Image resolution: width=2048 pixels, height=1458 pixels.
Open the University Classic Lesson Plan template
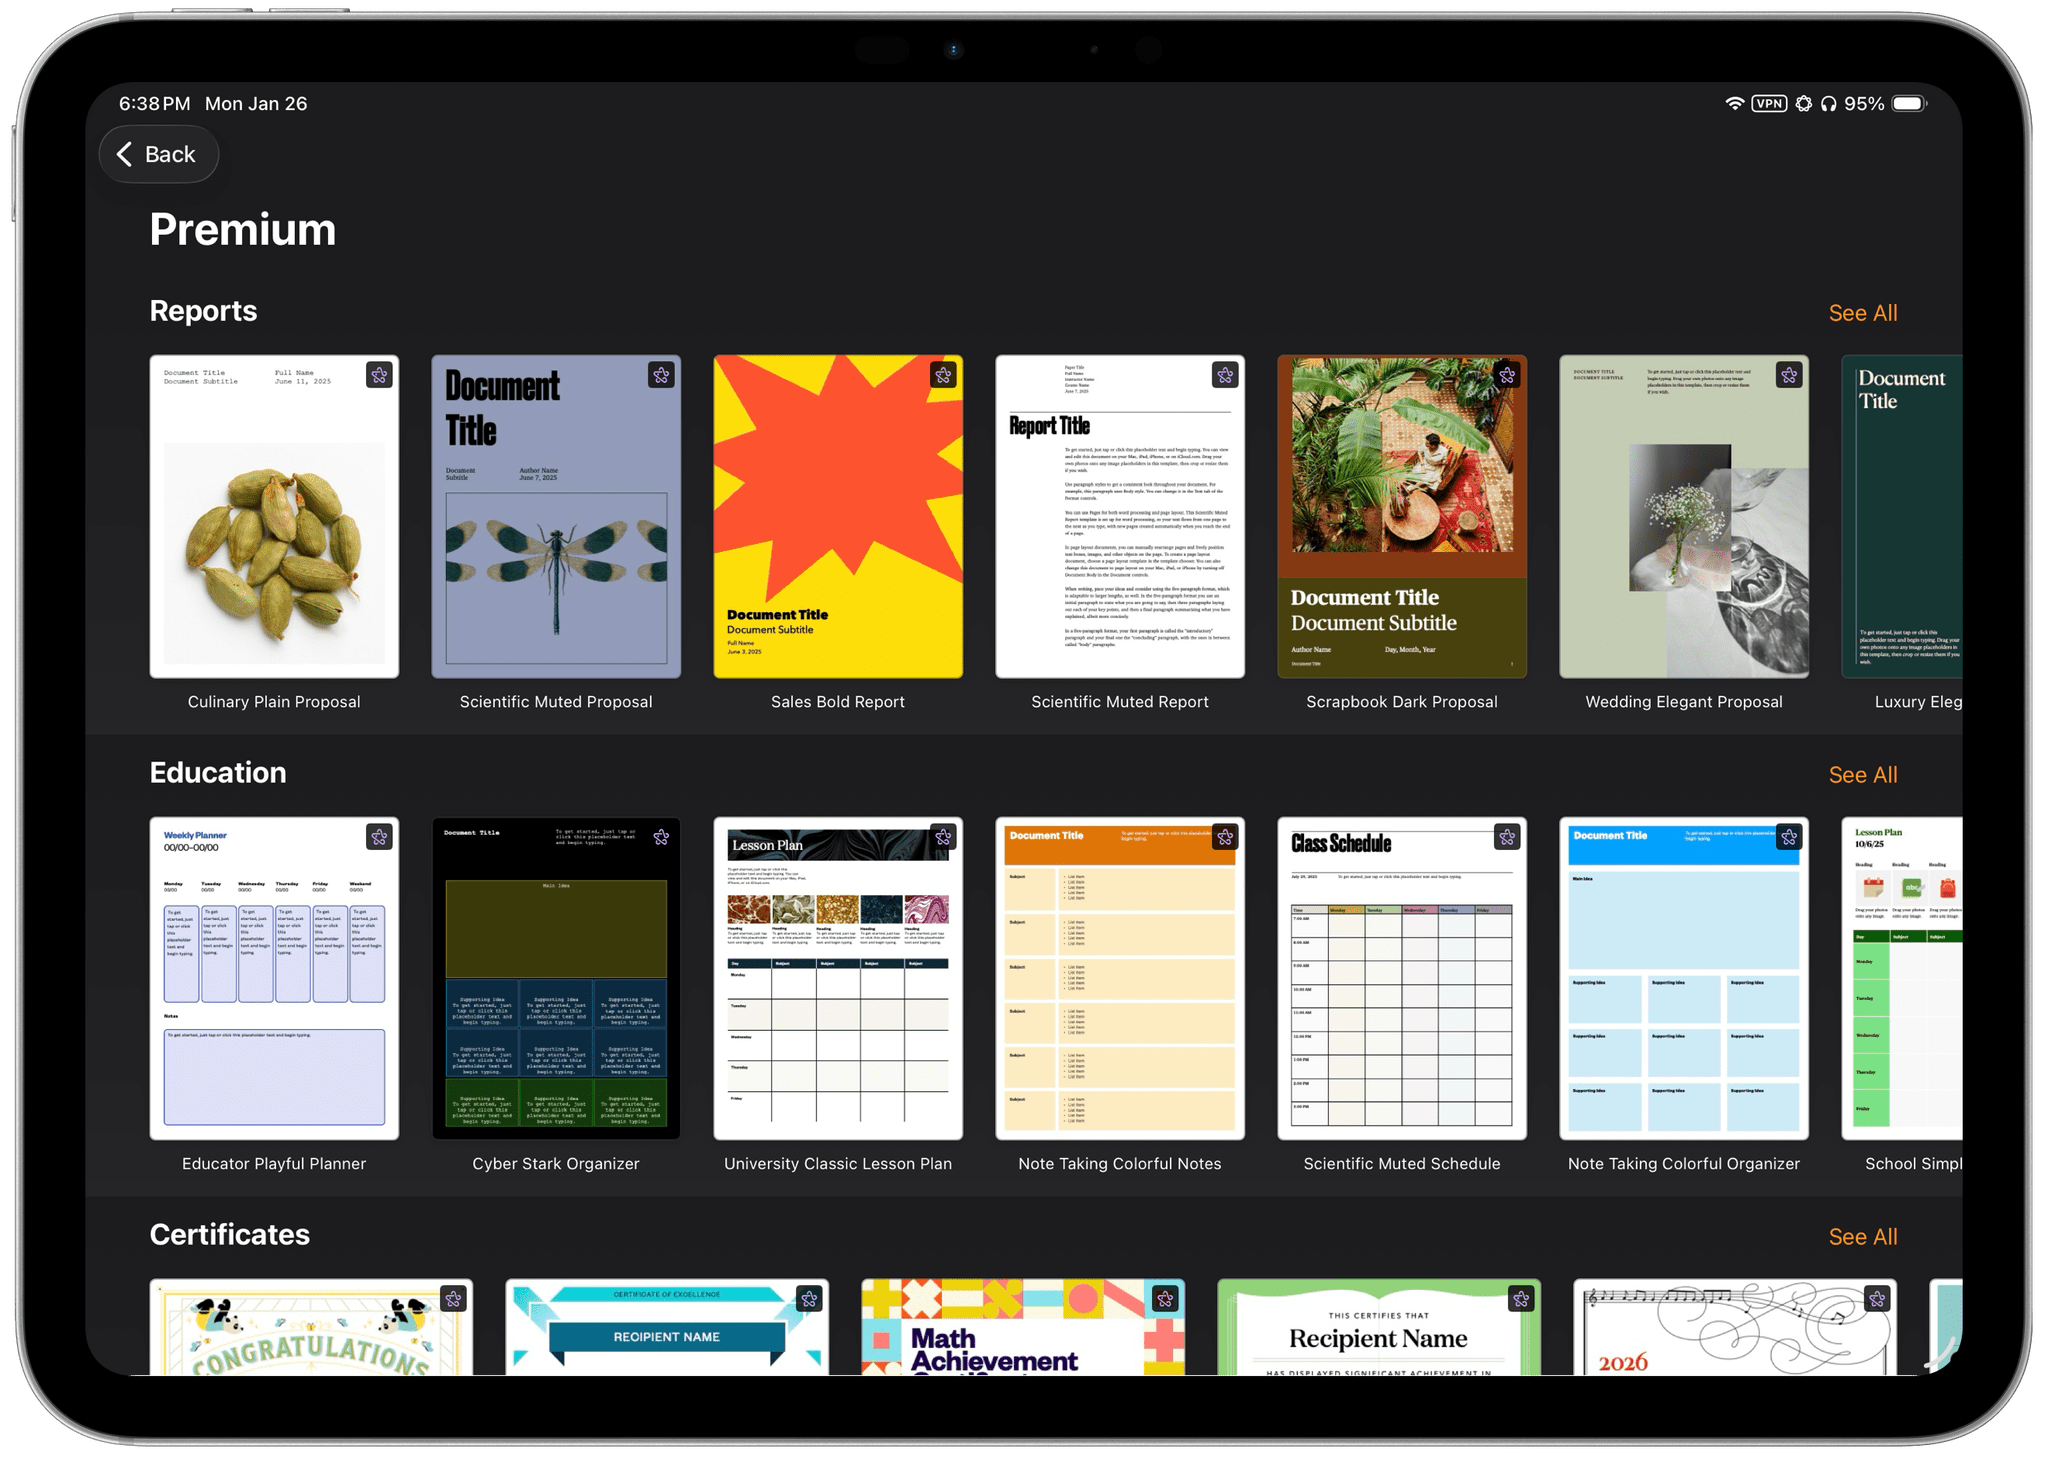[x=837, y=980]
